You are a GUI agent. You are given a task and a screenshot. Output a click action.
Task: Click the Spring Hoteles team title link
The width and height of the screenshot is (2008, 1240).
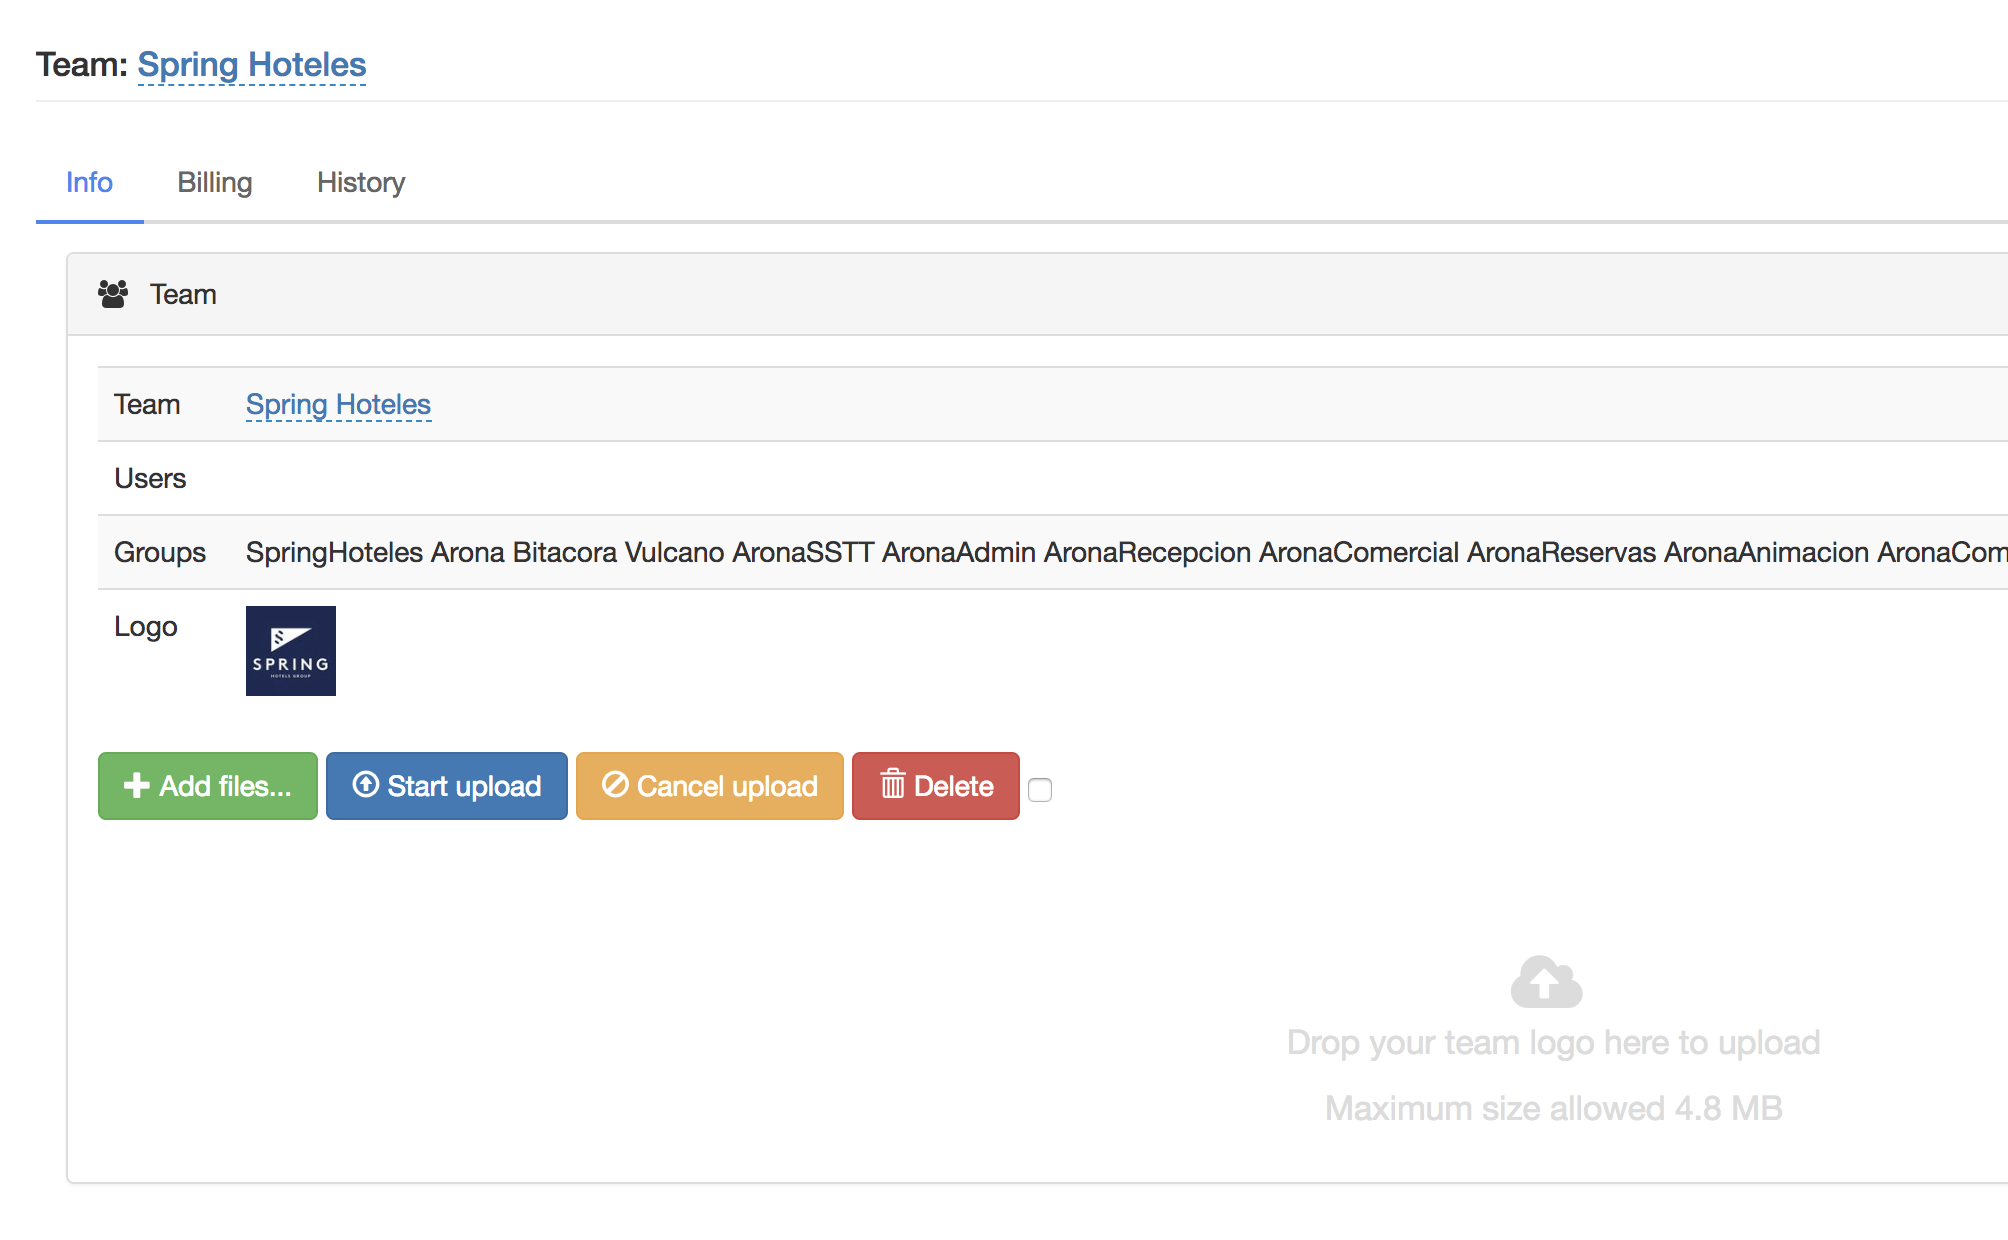click(x=252, y=65)
